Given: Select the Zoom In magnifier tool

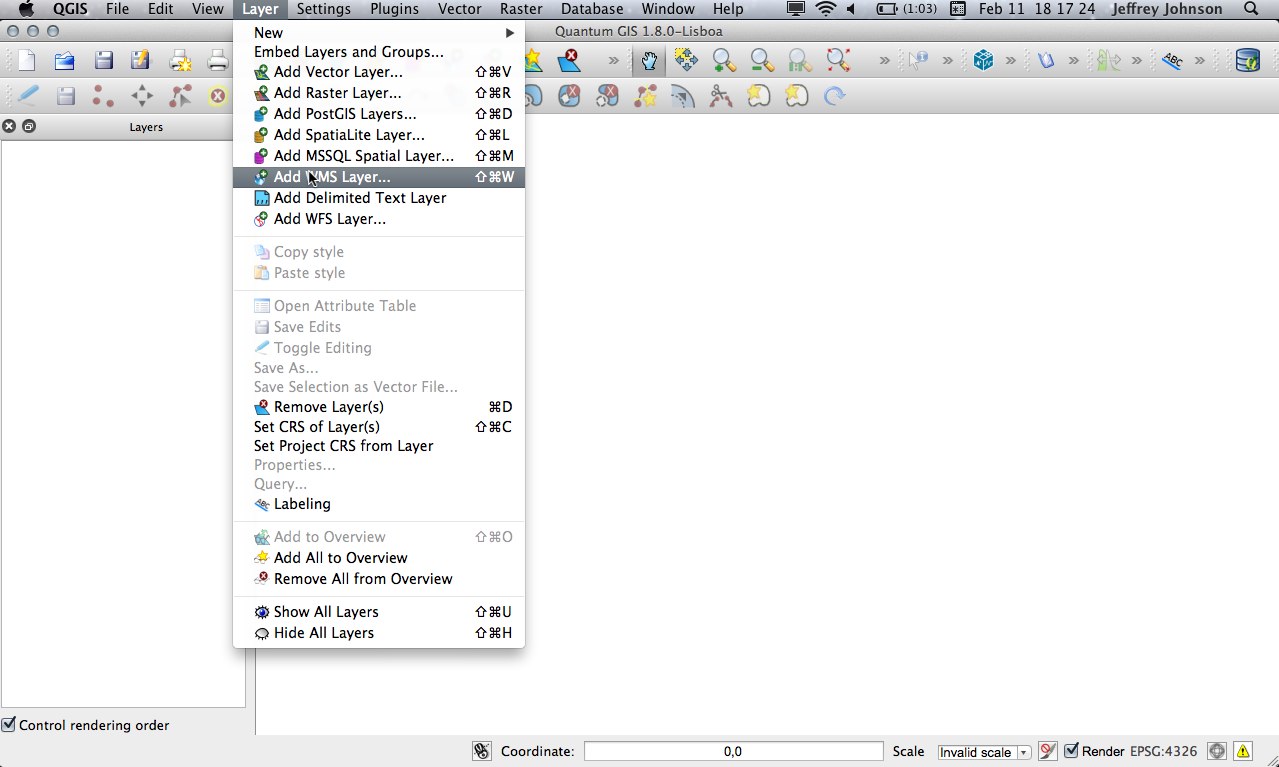Looking at the screenshot, I should 724,61.
